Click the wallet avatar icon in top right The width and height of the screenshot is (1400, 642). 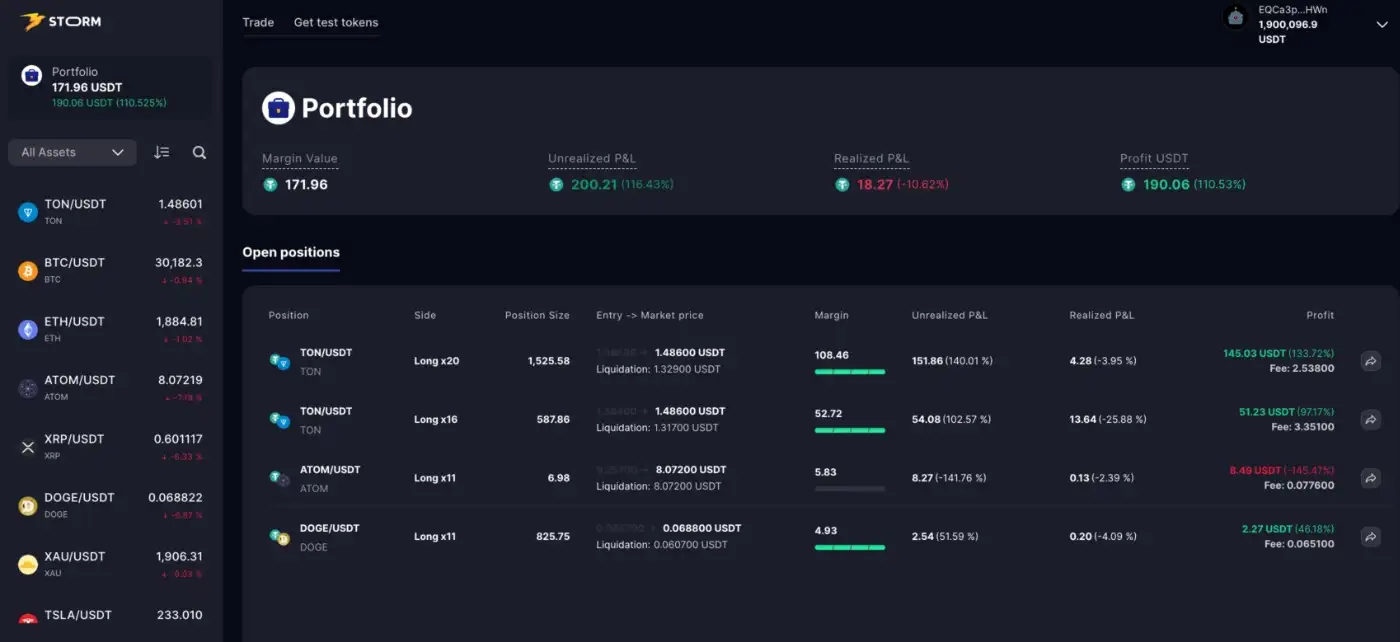click(x=1236, y=18)
